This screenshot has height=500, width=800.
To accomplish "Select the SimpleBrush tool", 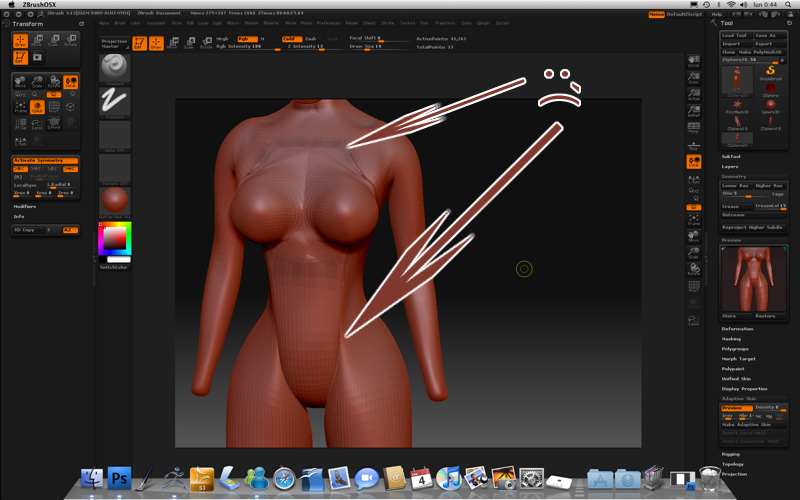I will (x=770, y=72).
